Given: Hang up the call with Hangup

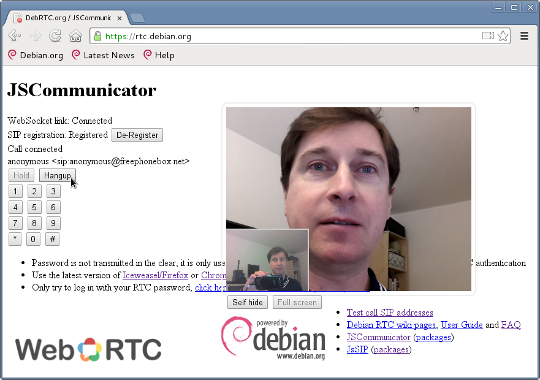Looking at the screenshot, I should [x=57, y=175].
